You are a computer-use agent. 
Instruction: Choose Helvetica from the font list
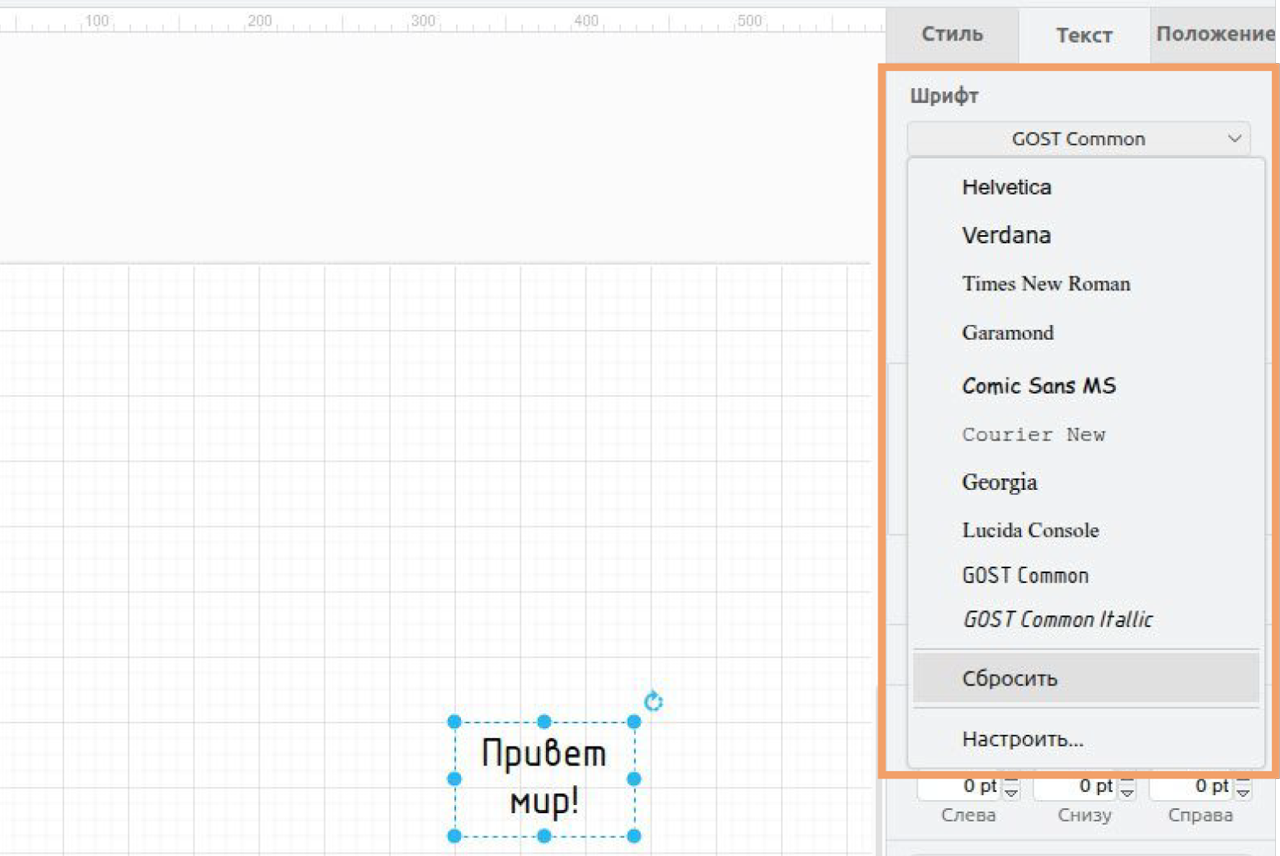pos(1006,187)
